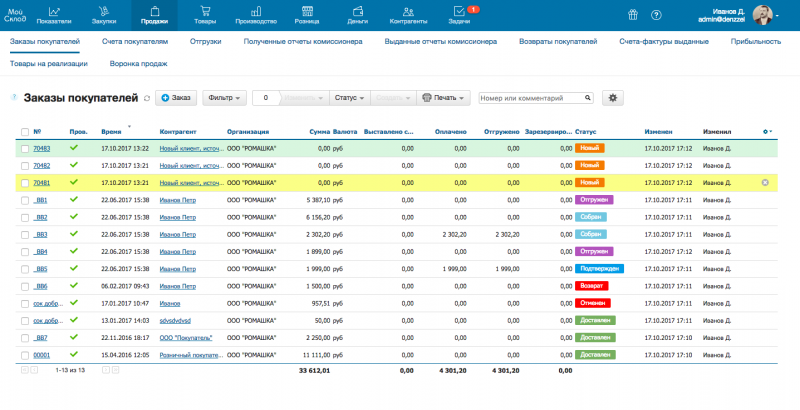The width and height of the screenshot is (800, 410).
Task: Expand the Фильтр dropdown
Action: tap(224, 98)
